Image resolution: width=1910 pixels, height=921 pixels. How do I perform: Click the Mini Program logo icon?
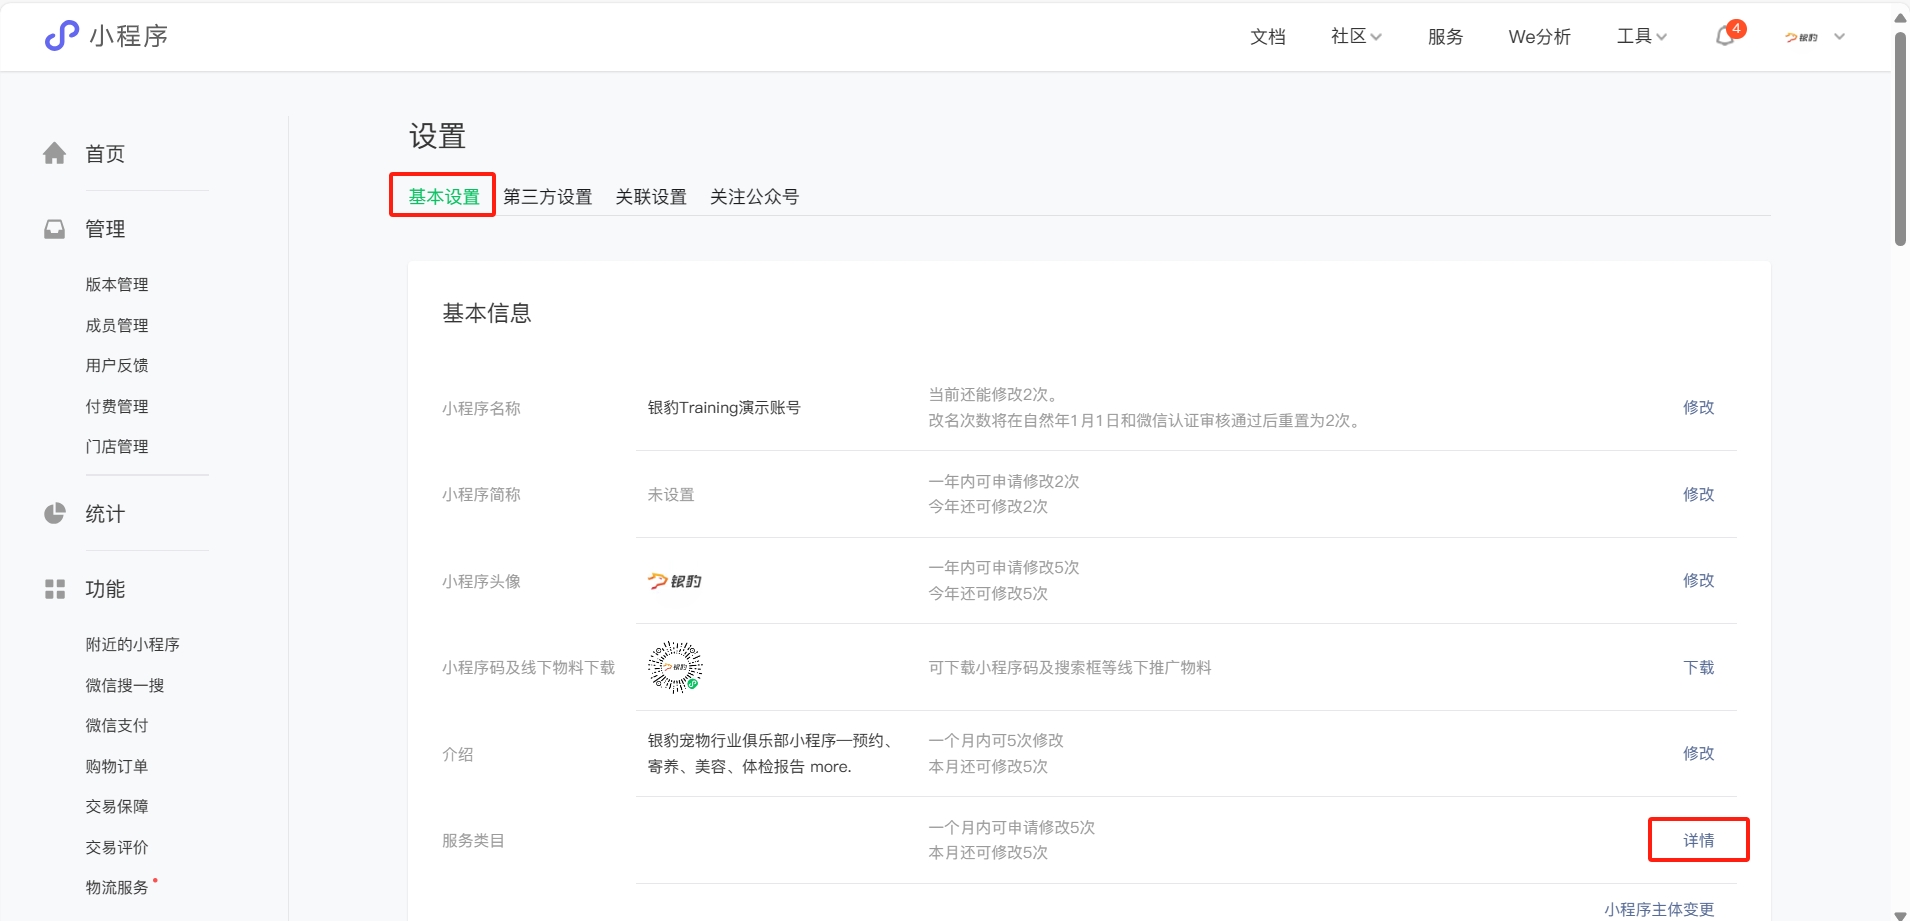tap(61, 36)
